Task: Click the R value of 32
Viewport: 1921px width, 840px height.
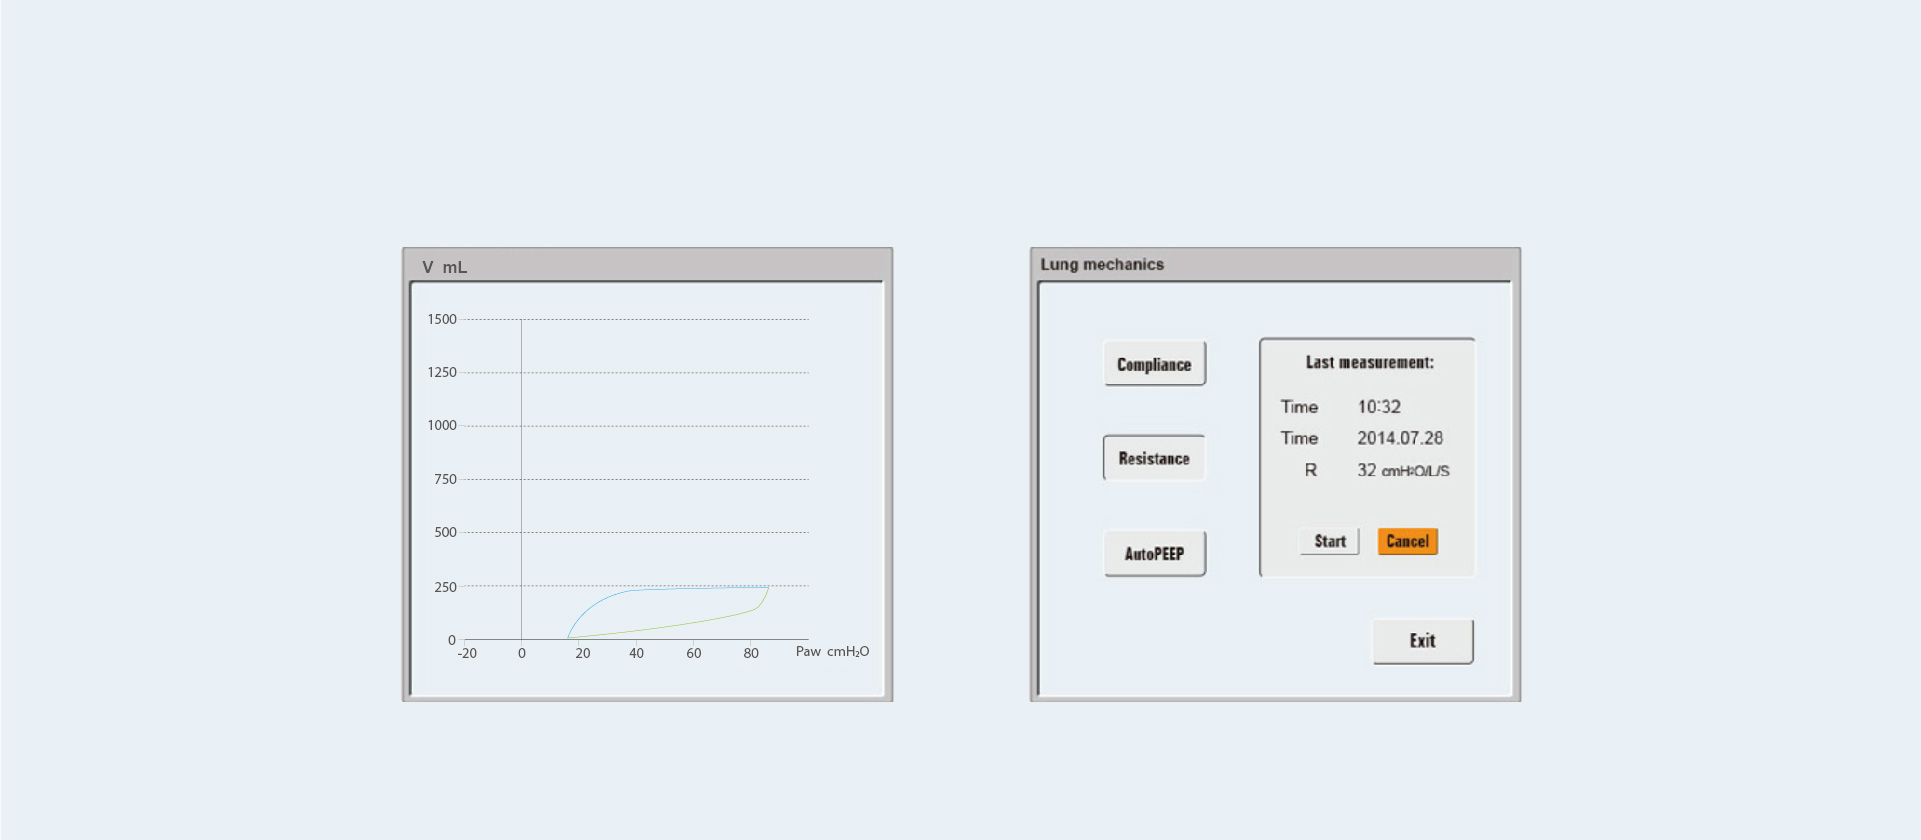Action: click(1367, 470)
